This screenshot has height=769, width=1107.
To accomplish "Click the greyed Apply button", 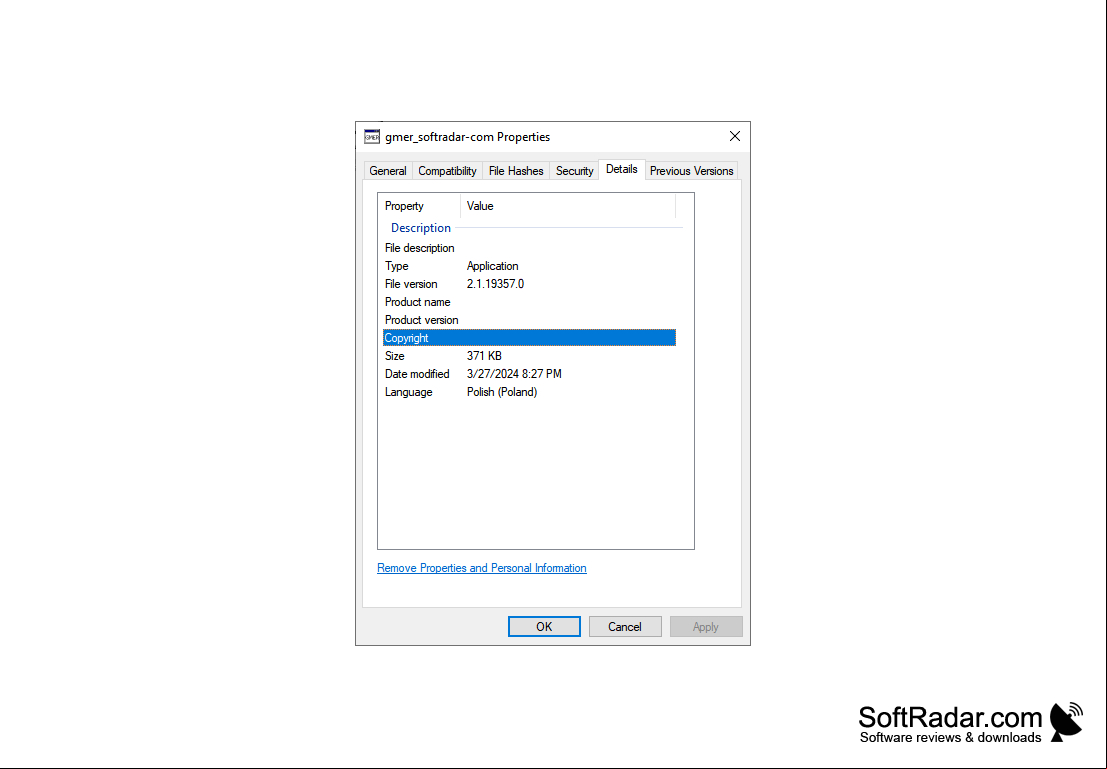I will pyautogui.click(x=705, y=626).
